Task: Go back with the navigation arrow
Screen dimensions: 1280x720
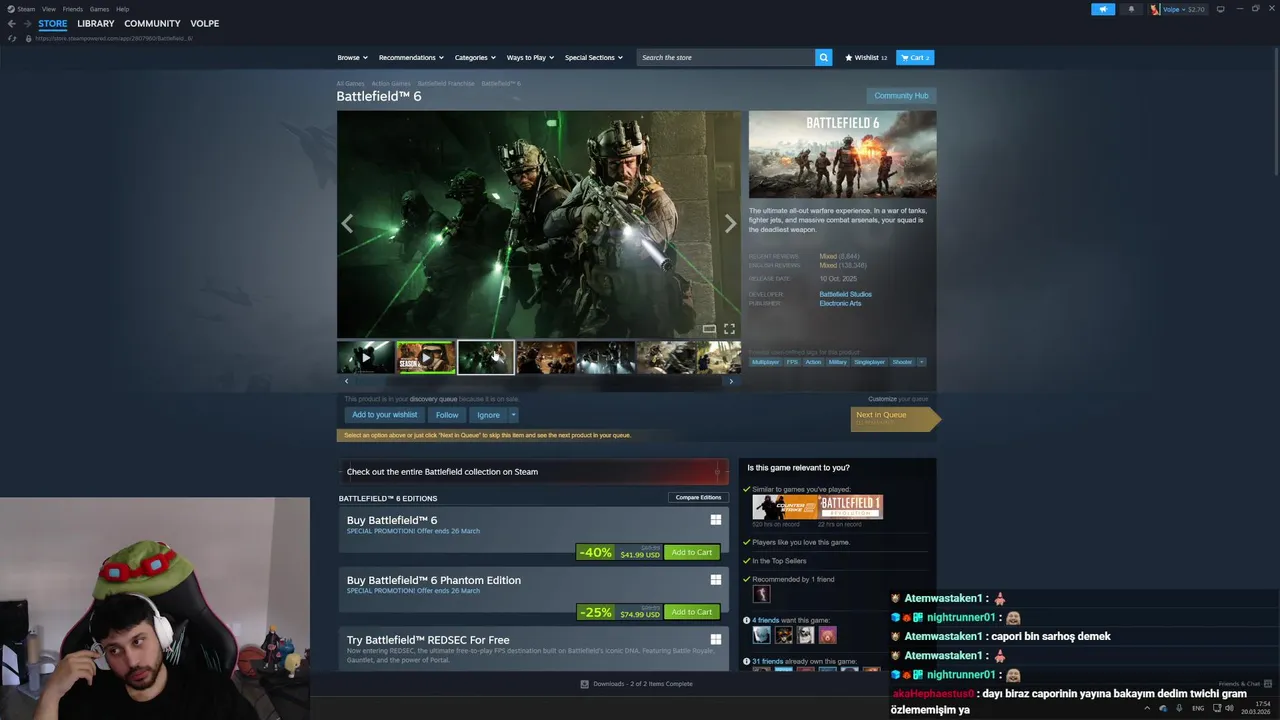Action: pyautogui.click(x=12, y=23)
